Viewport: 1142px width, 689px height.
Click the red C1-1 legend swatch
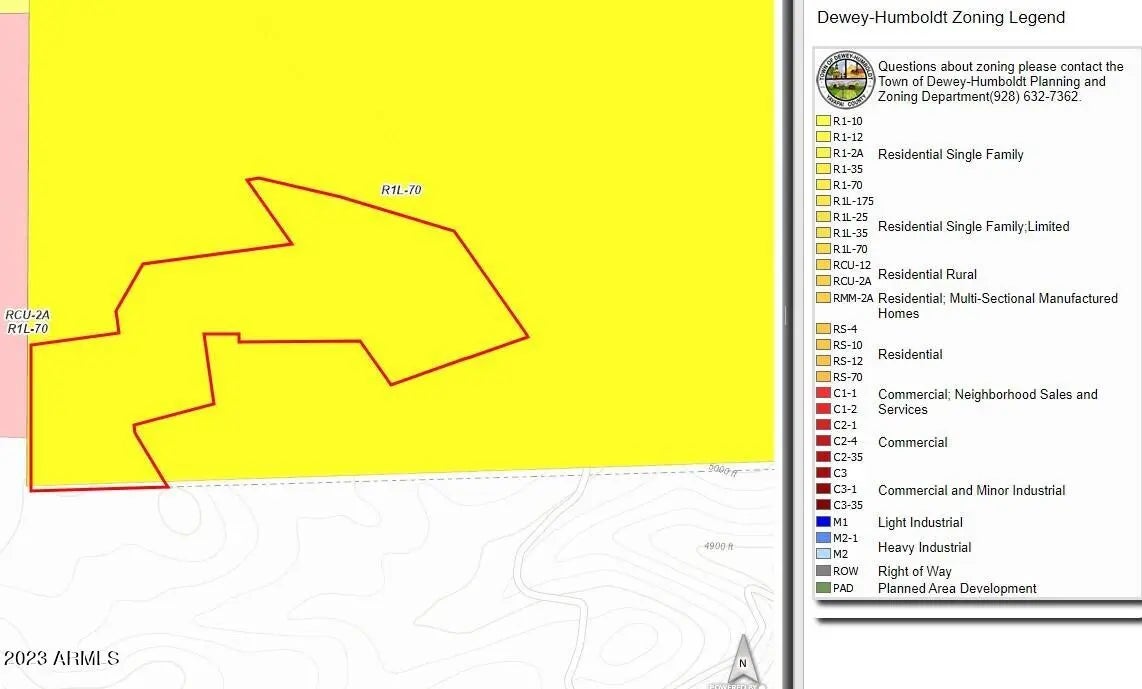click(823, 393)
